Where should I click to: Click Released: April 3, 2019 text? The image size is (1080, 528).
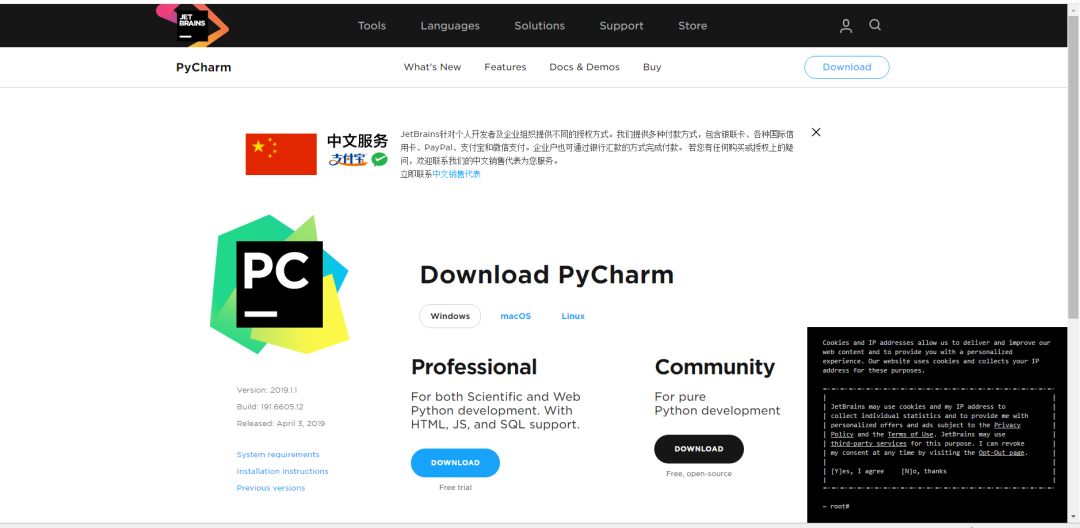point(281,423)
